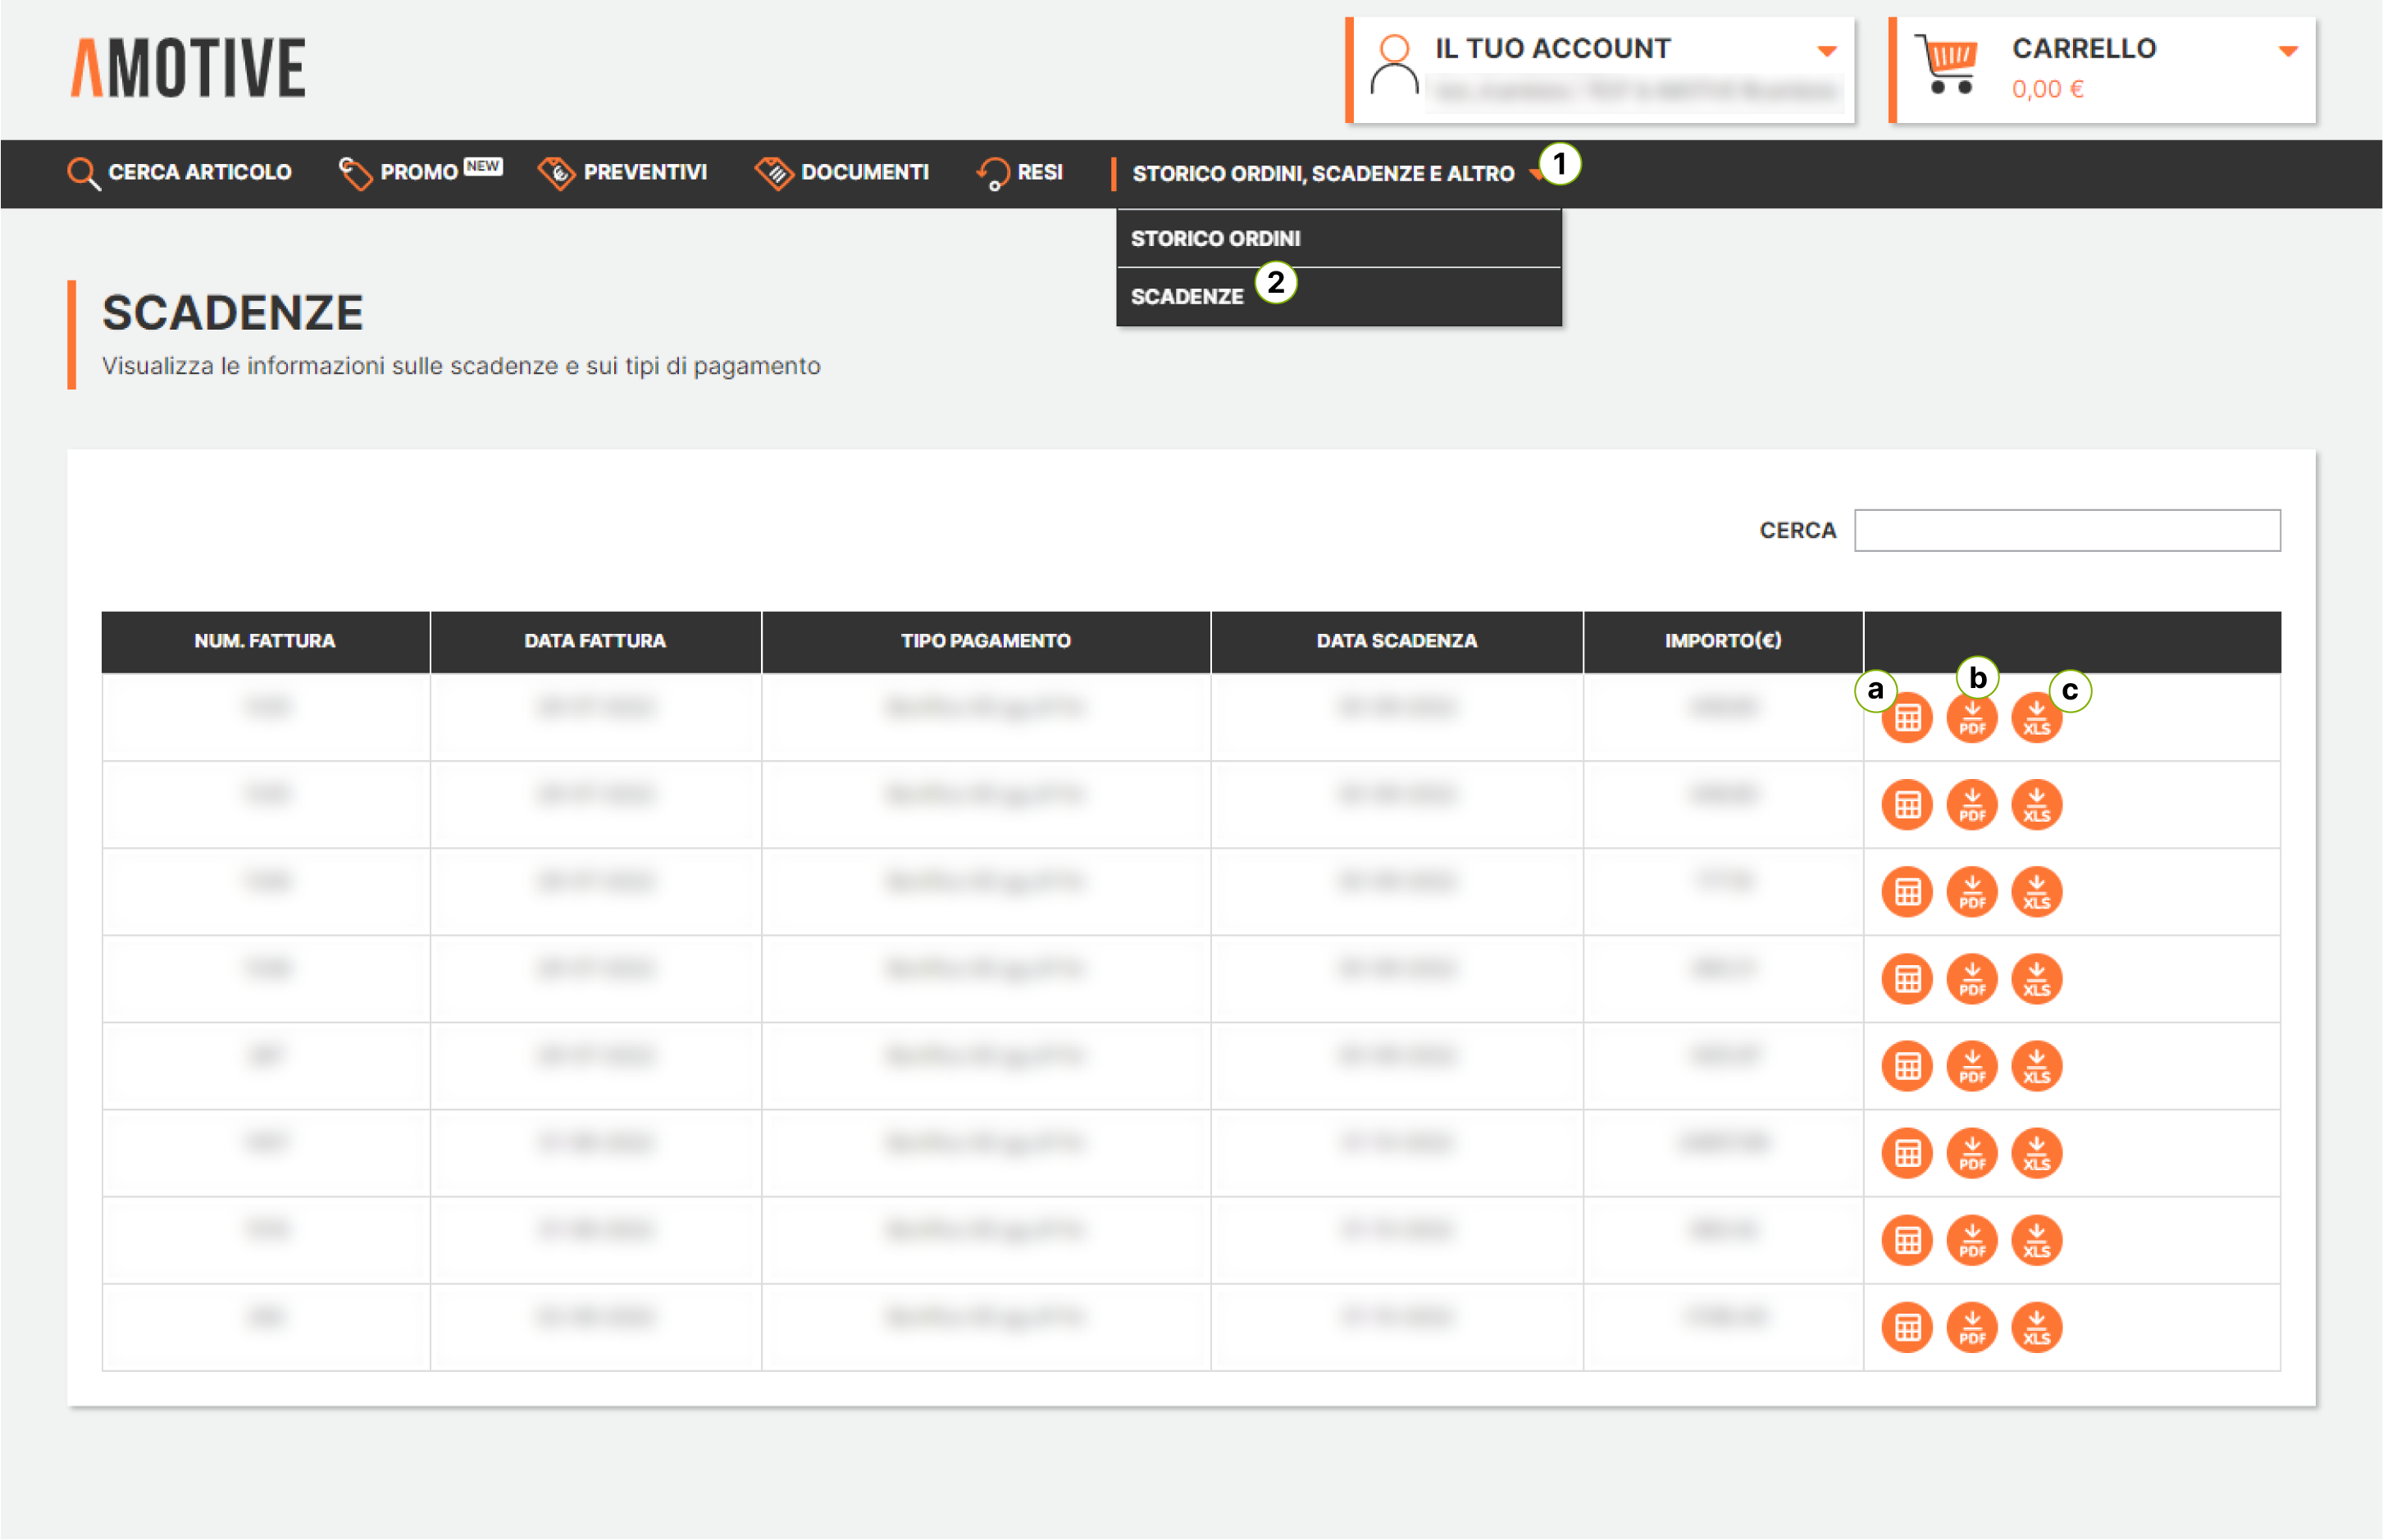Download PDF in the fifth table row
2383x1540 pixels.
tap(1972, 1066)
